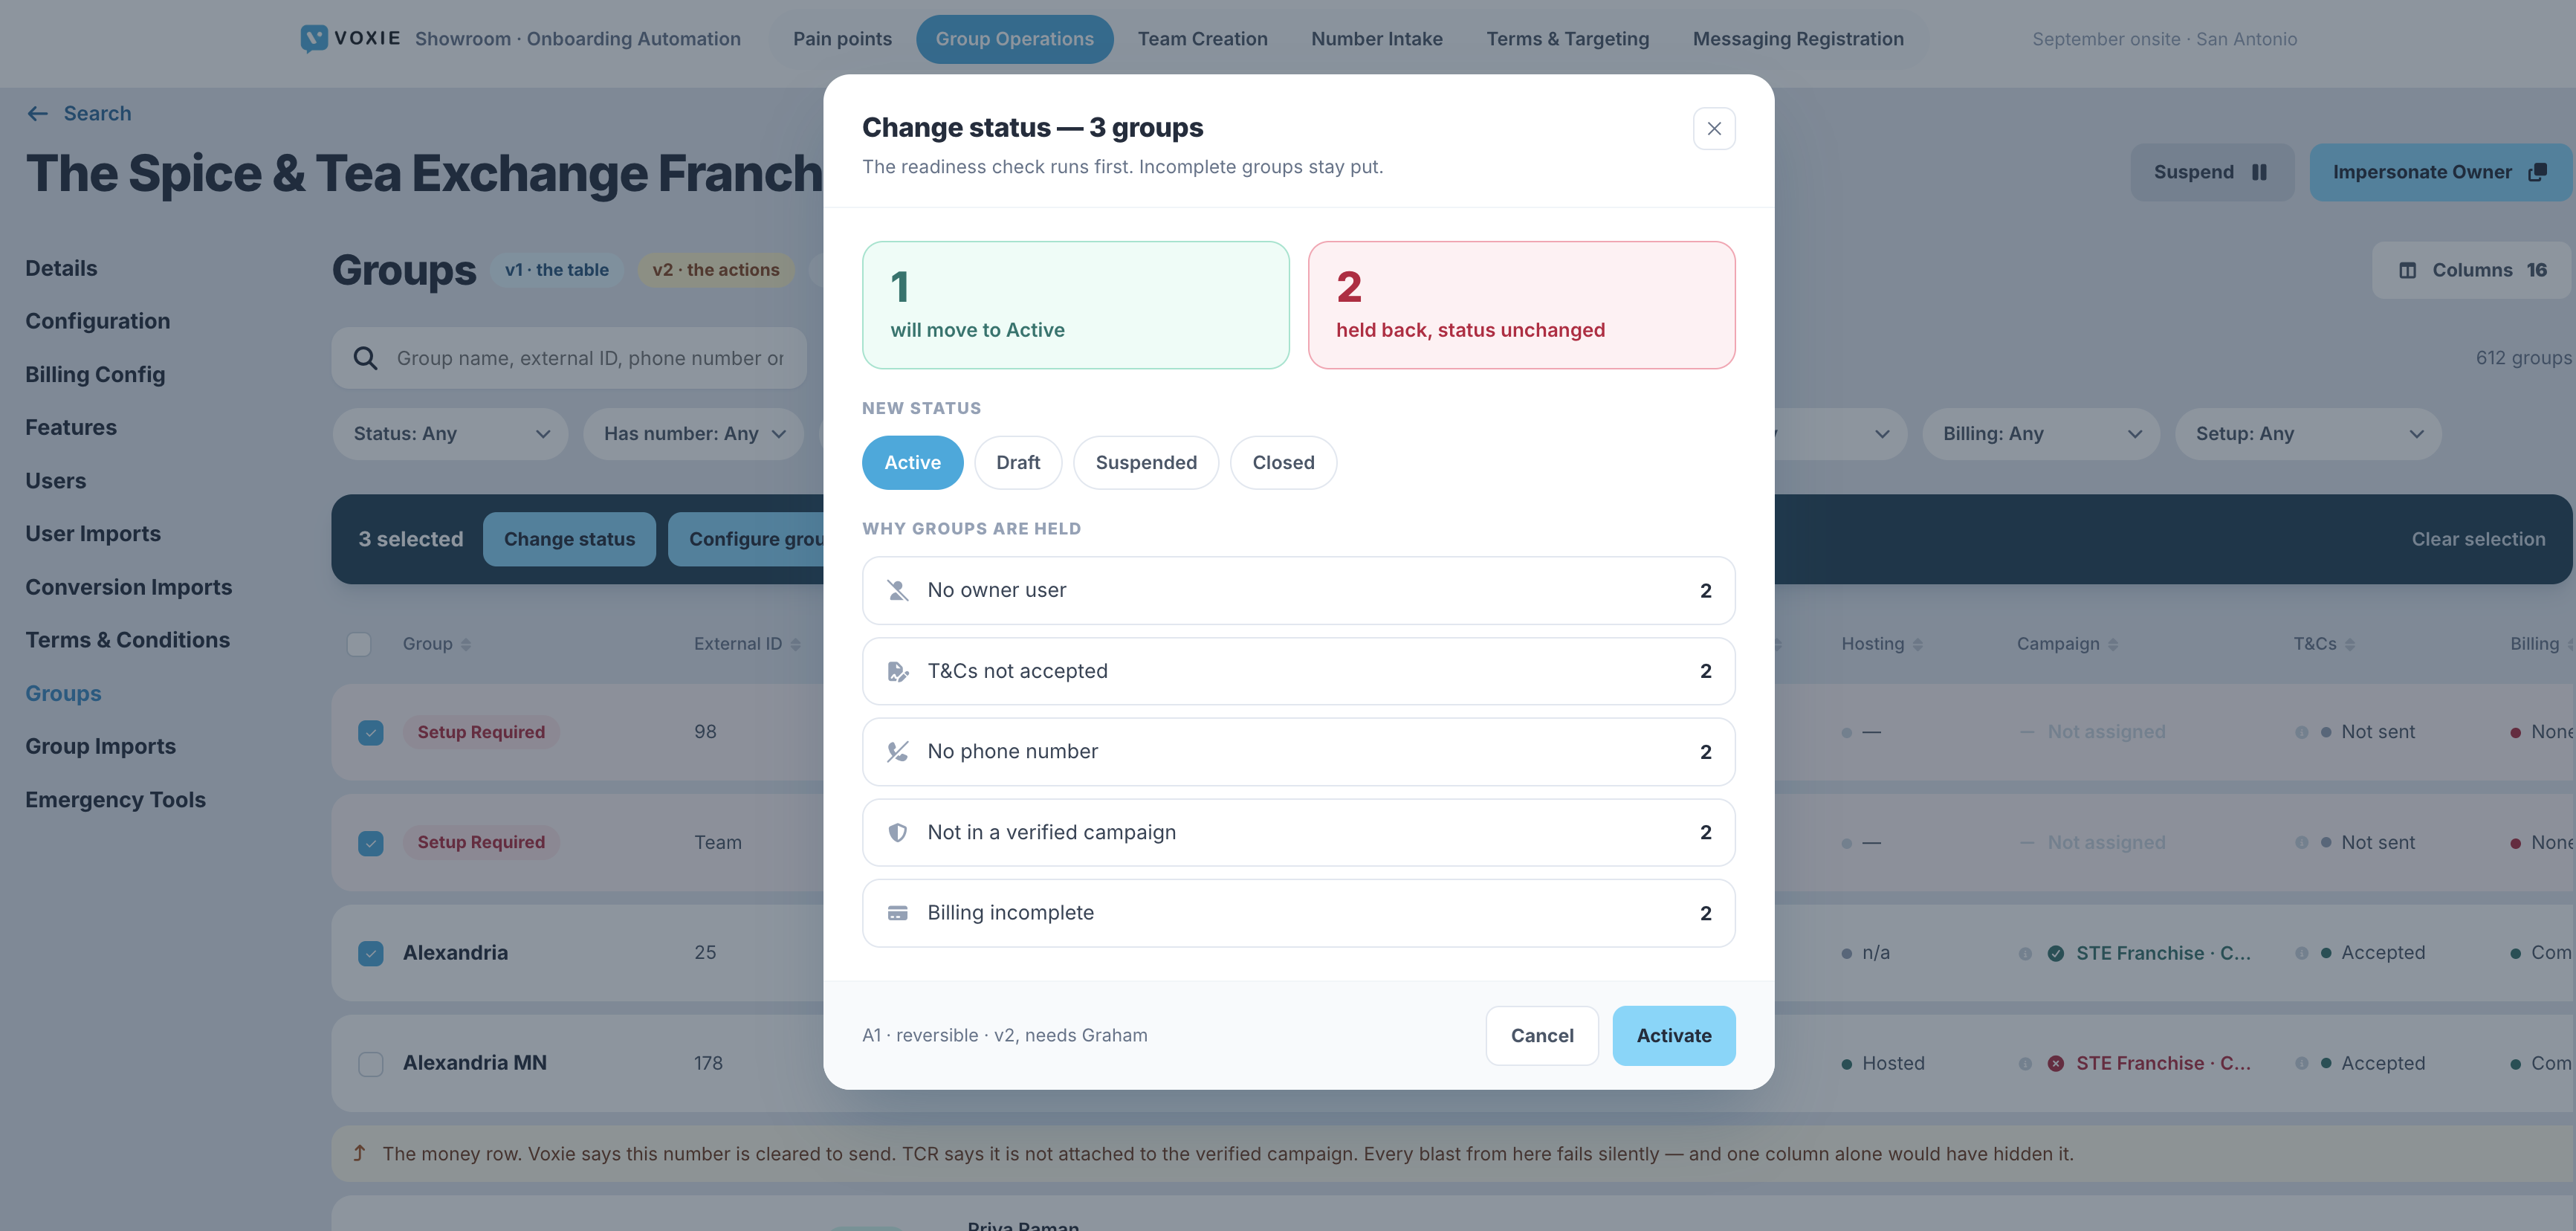2576x1231 pixels.
Task: Click the '1 will move to Active' card
Action: [1075, 305]
